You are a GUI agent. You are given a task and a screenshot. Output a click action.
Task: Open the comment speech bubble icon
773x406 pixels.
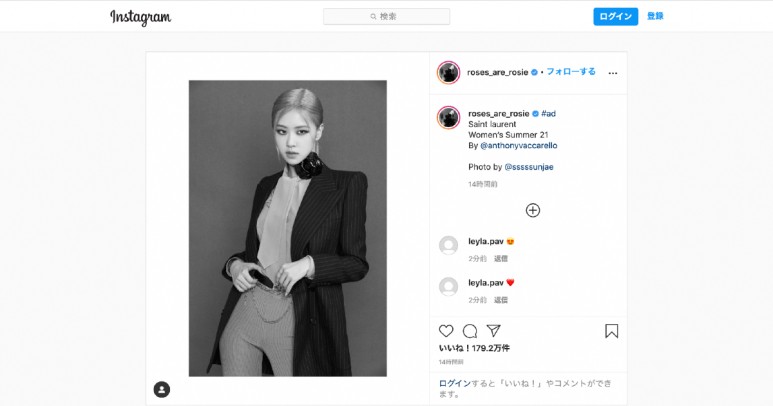470,331
